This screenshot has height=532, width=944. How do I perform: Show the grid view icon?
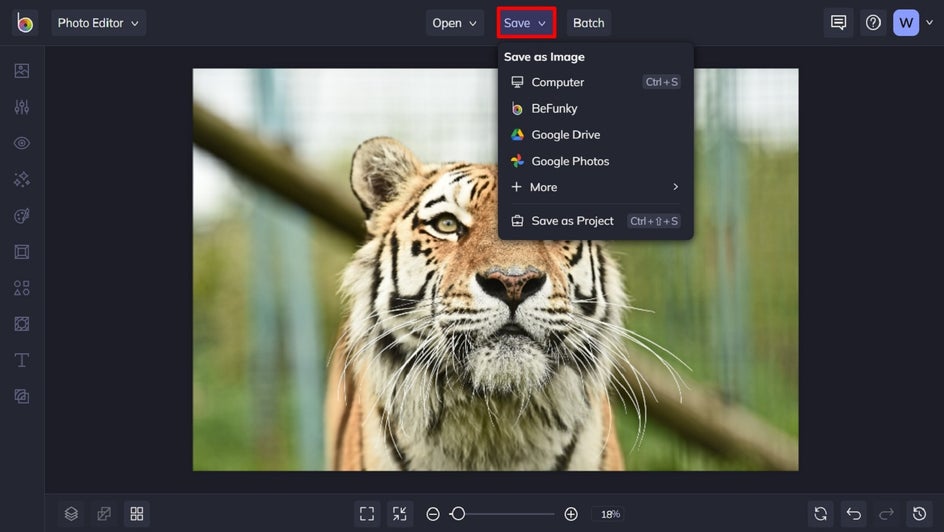pos(137,513)
